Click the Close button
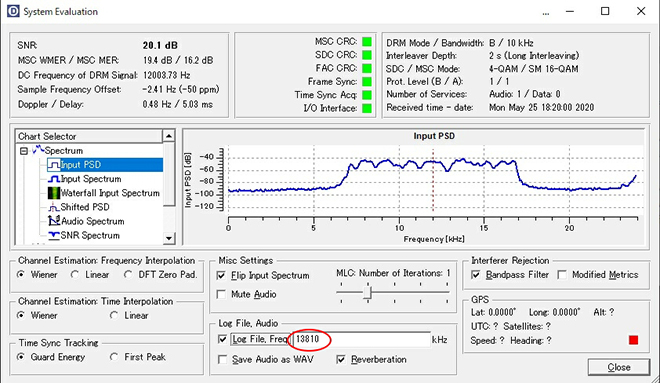 pos(619,367)
